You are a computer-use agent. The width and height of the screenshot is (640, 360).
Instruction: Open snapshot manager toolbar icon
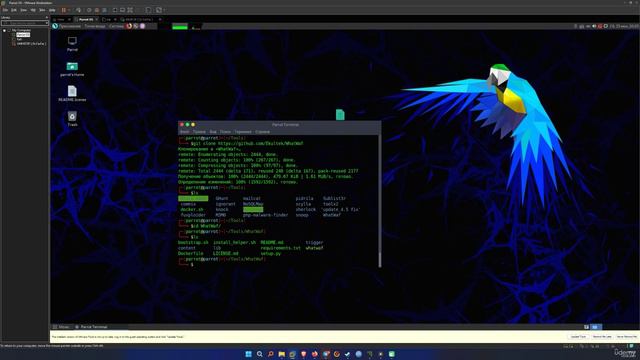(104, 10)
